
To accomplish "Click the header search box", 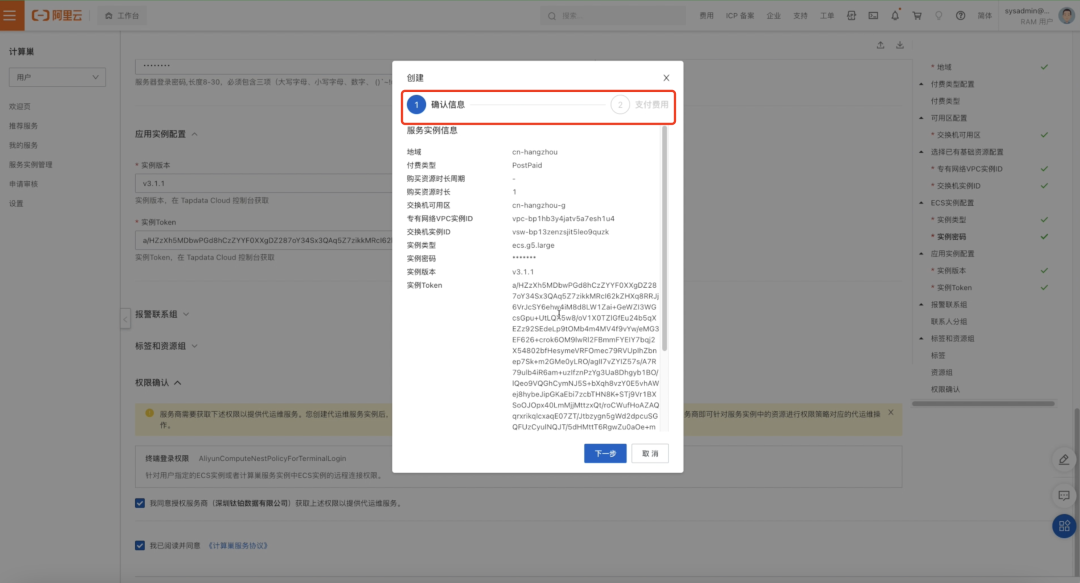I will 613,16.
